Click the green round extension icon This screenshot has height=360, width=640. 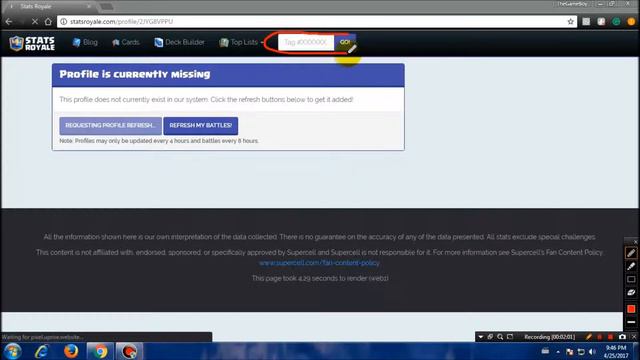pyautogui.click(x=616, y=22)
